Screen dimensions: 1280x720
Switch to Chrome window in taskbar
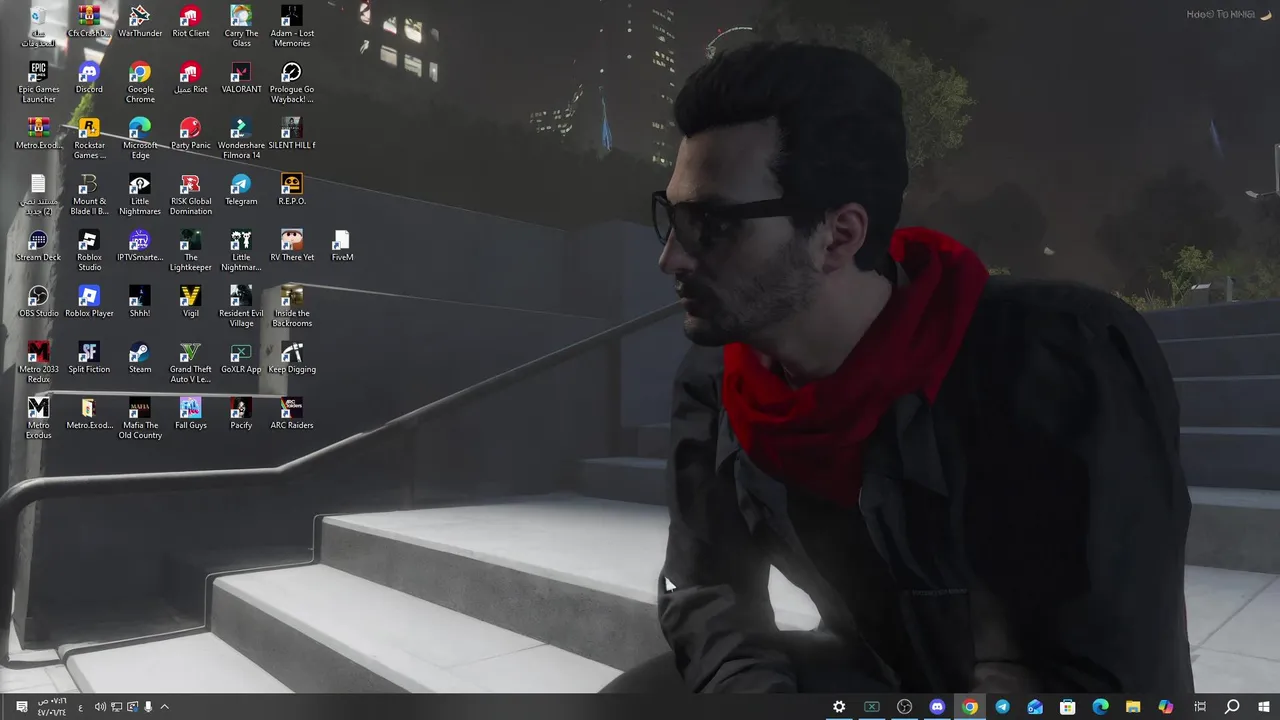[x=969, y=707]
